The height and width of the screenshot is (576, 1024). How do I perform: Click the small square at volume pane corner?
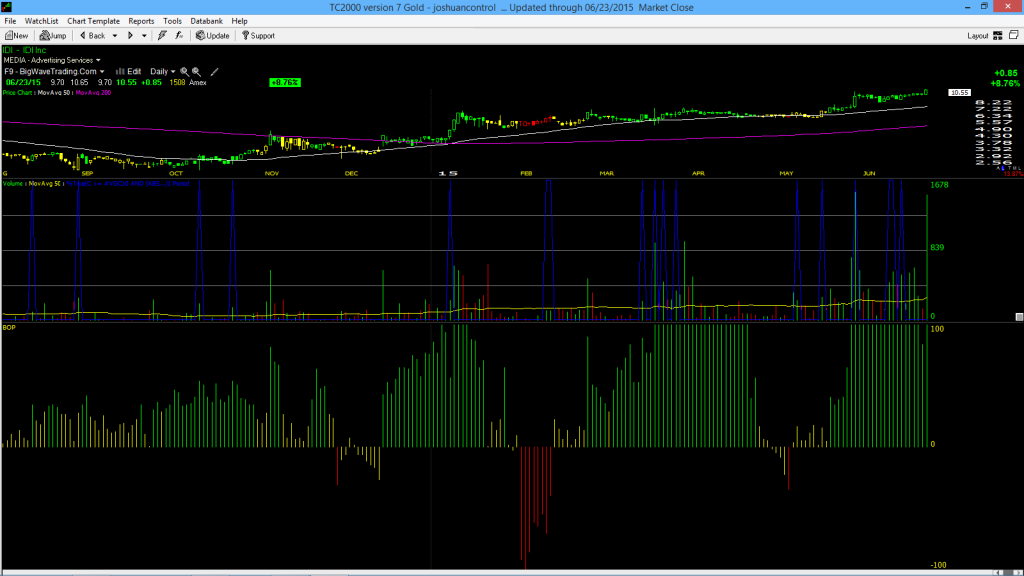1019,317
